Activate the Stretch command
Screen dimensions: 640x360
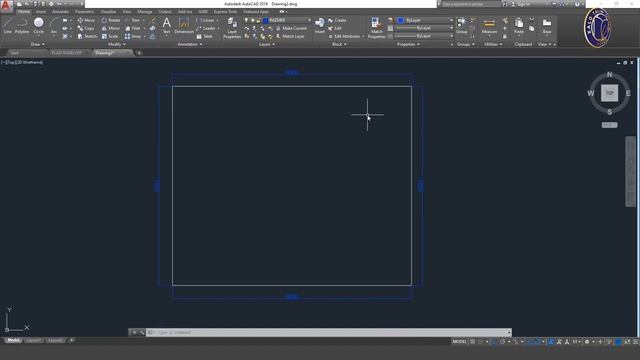coord(87,36)
